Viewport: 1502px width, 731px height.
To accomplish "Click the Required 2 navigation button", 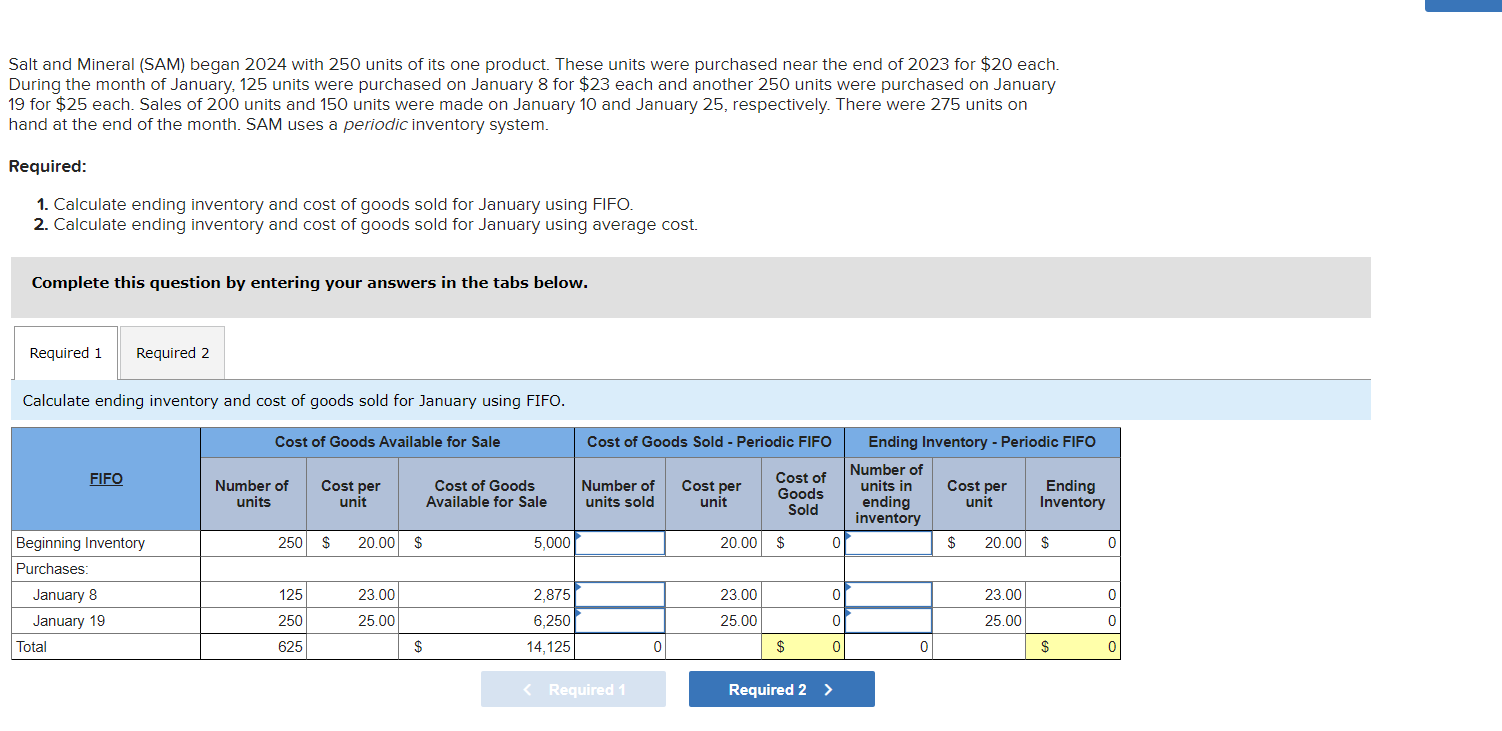I will coord(781,689).
